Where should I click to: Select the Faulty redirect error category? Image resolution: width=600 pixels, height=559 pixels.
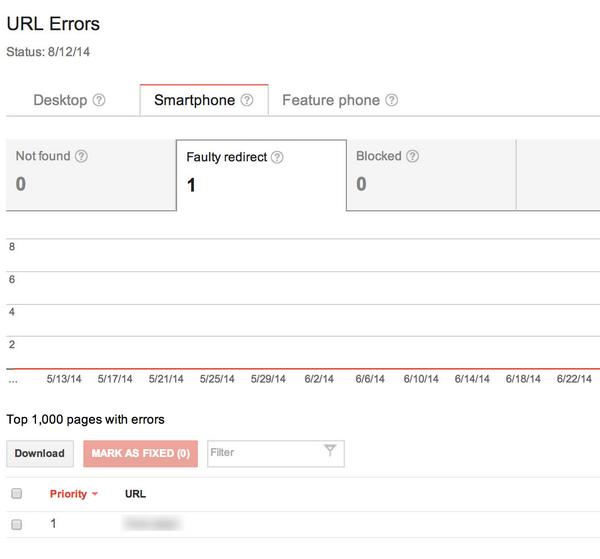(x=260, y=175)
